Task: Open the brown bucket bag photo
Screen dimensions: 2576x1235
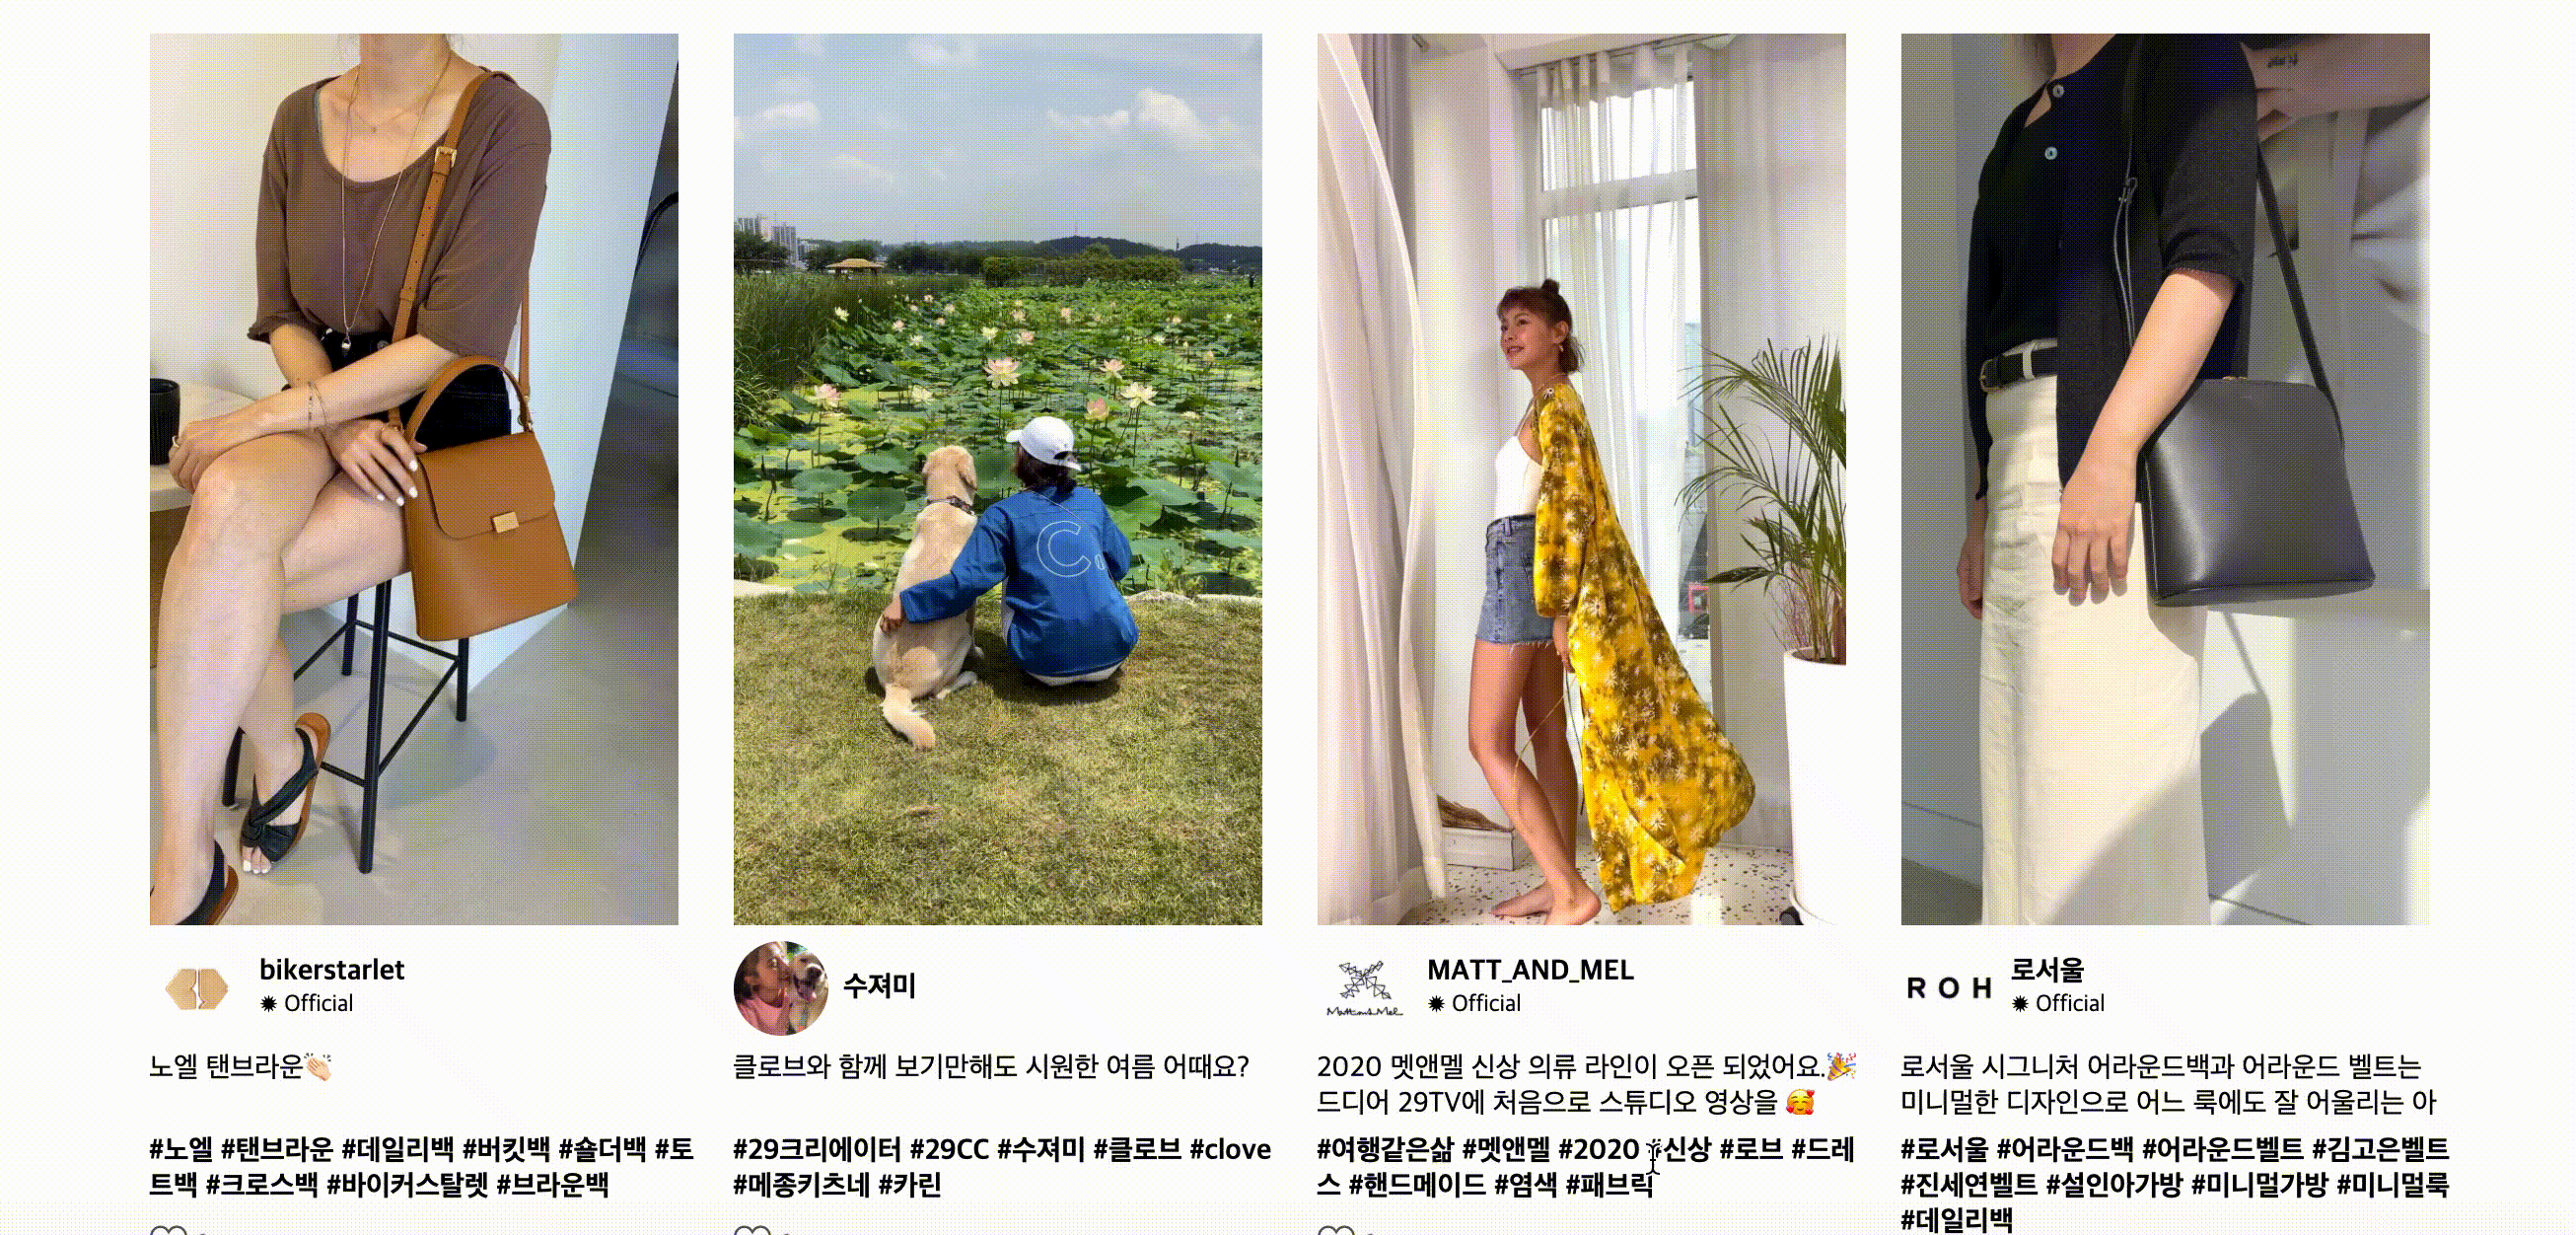Action: pyautogui.click(x=414, y=479)
